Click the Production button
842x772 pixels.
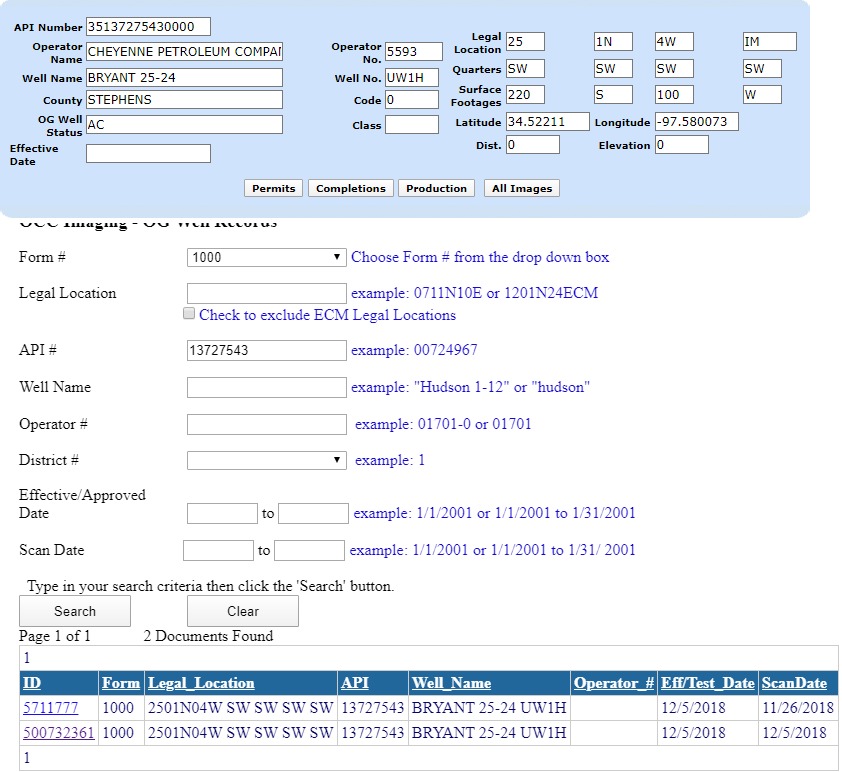pos(436,188)
